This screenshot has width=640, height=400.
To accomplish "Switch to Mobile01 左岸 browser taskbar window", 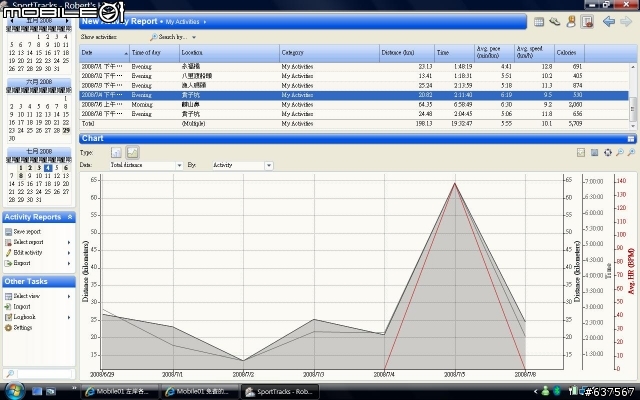I will coord(120,391).
